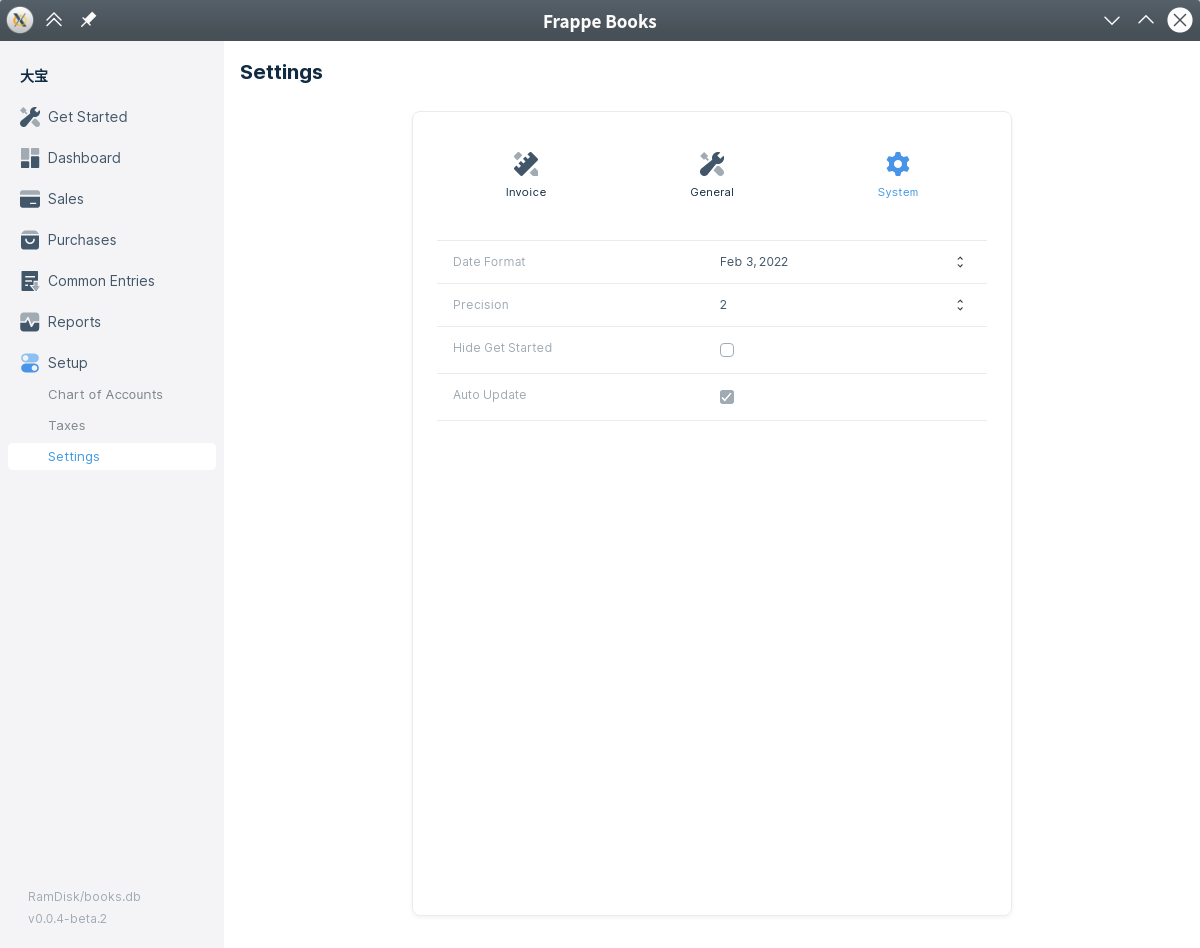Go to the Taxes page
The height and width of the screenshot is (948, 1200).
pos(67,426)
